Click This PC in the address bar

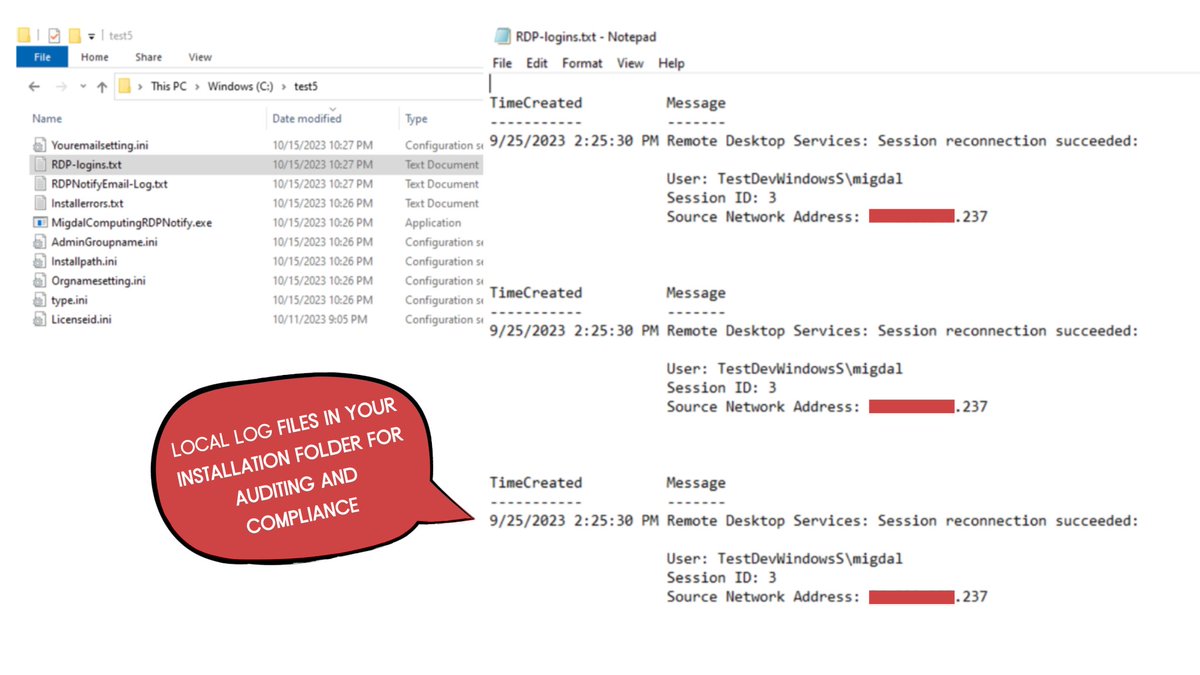click(168, 87)
